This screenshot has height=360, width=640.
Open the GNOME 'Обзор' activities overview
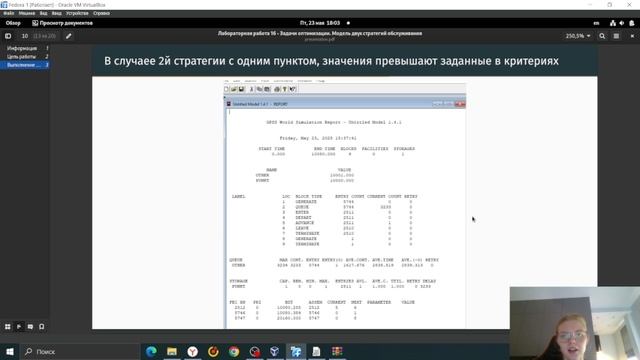pos(13,23)
